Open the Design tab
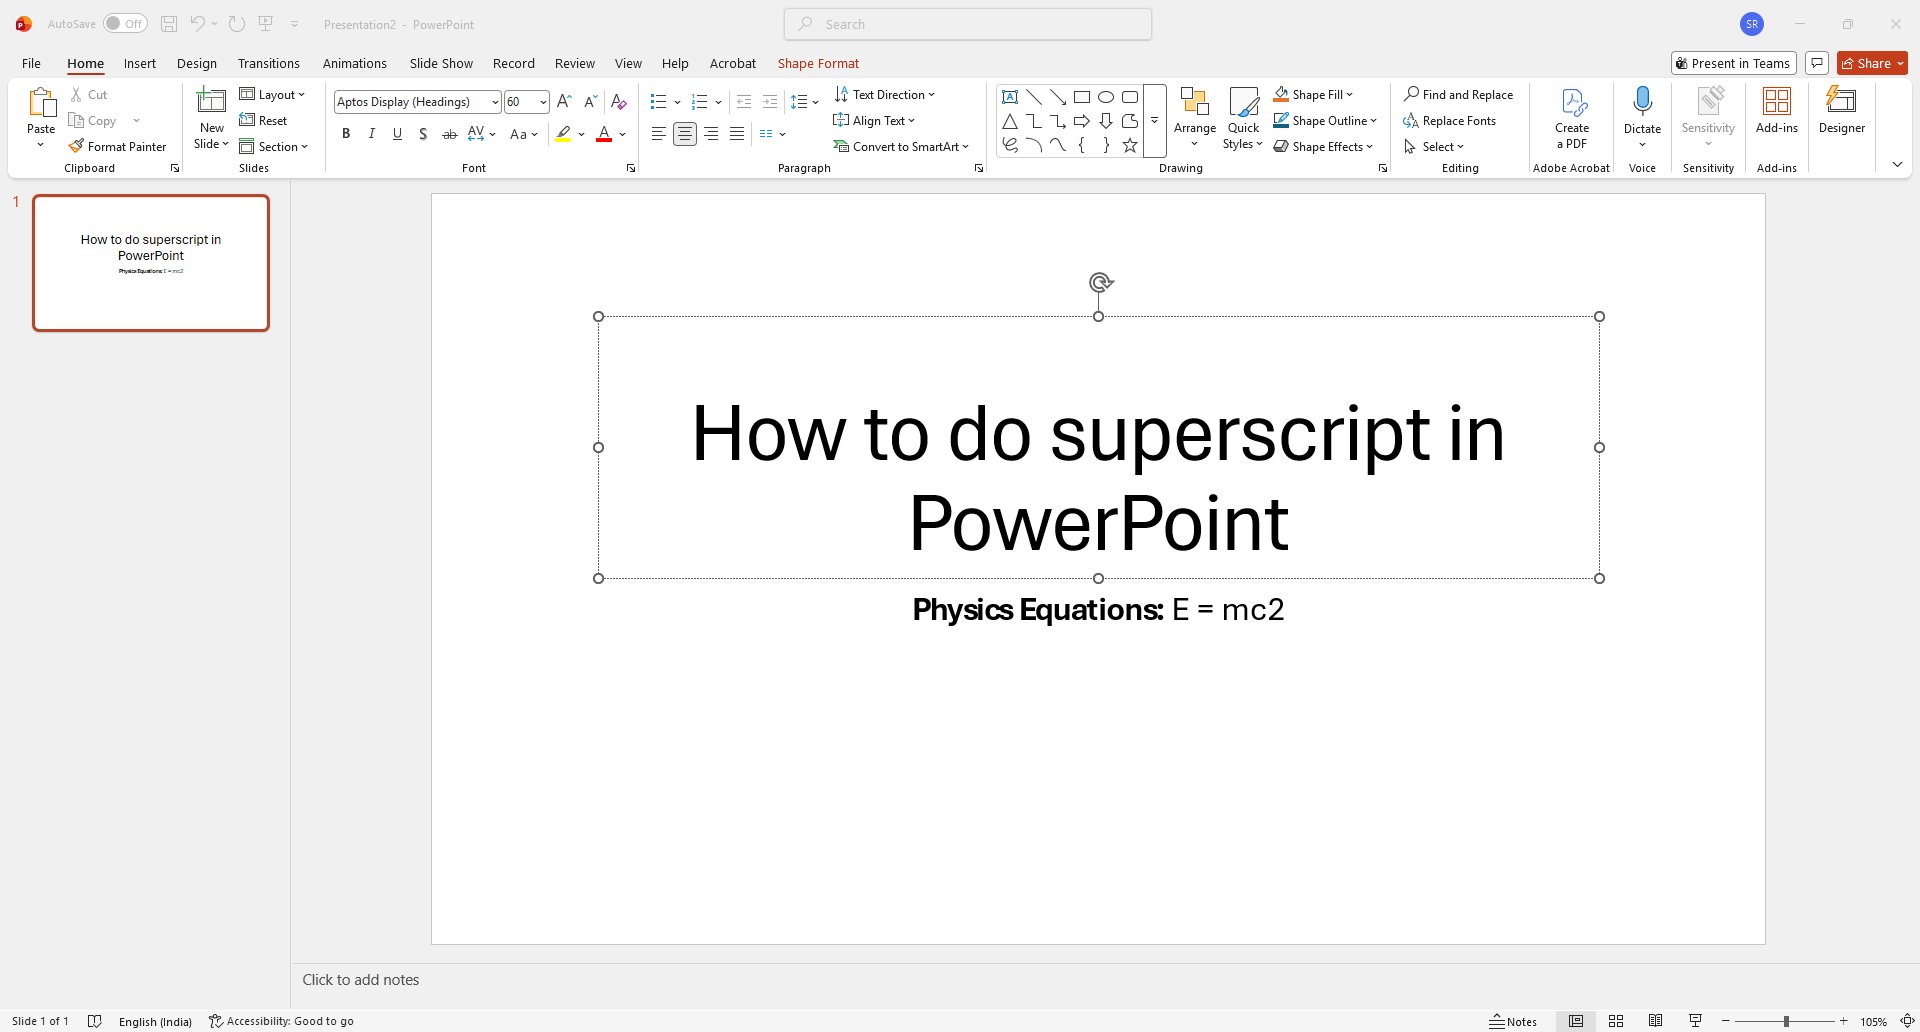This screenshot has width=1920, height=1032. pyautogui.click(x=197, y=63)
